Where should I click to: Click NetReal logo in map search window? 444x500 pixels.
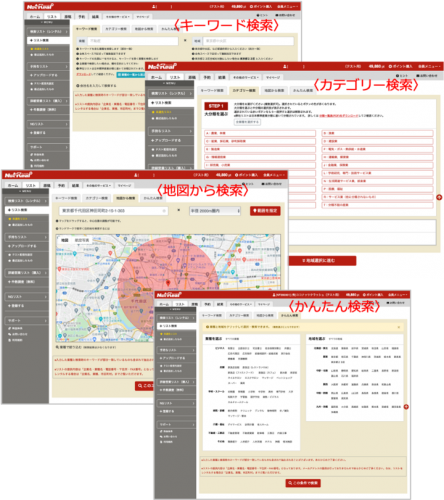[x=18, y=175]
